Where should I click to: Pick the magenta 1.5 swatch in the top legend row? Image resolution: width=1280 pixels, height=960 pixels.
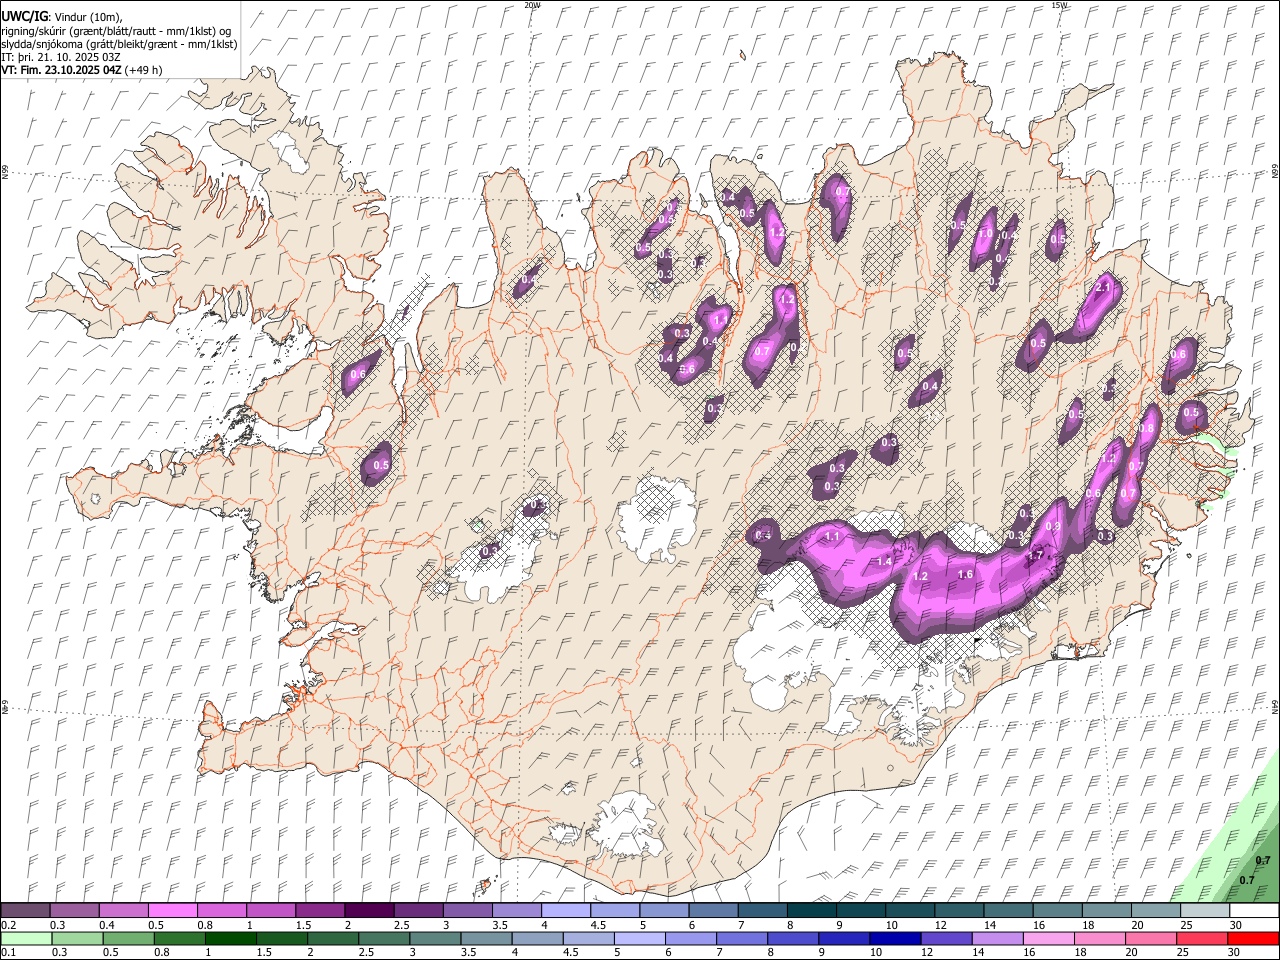click(x=320, y=911)
